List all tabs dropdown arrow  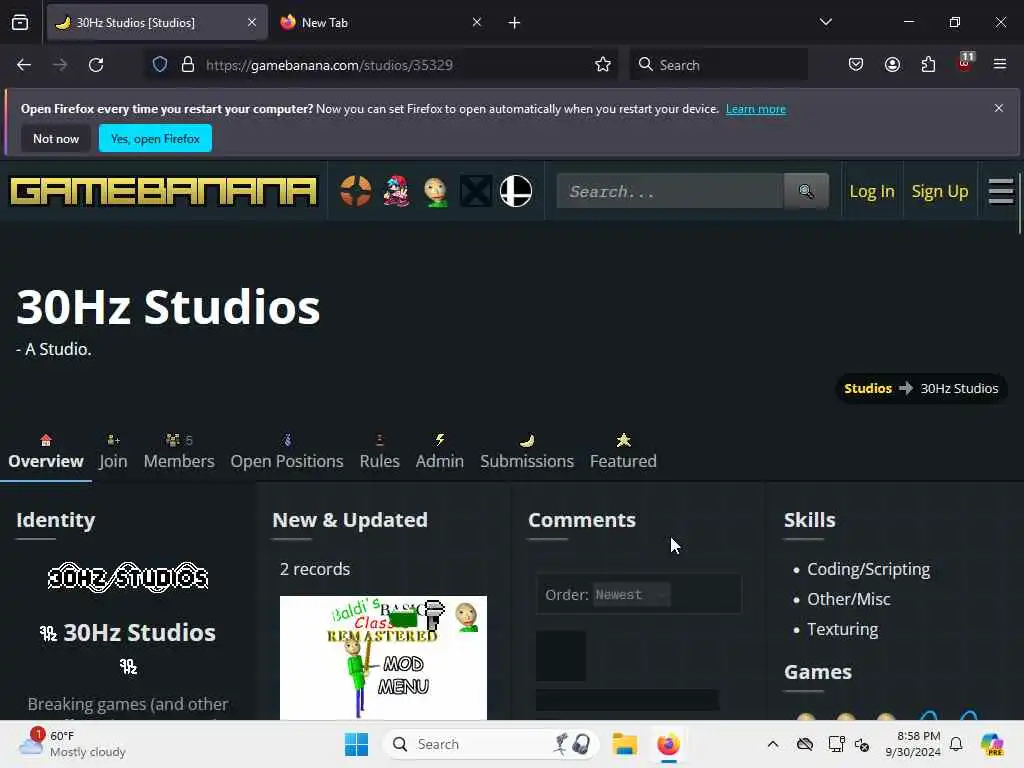point(825,22)
